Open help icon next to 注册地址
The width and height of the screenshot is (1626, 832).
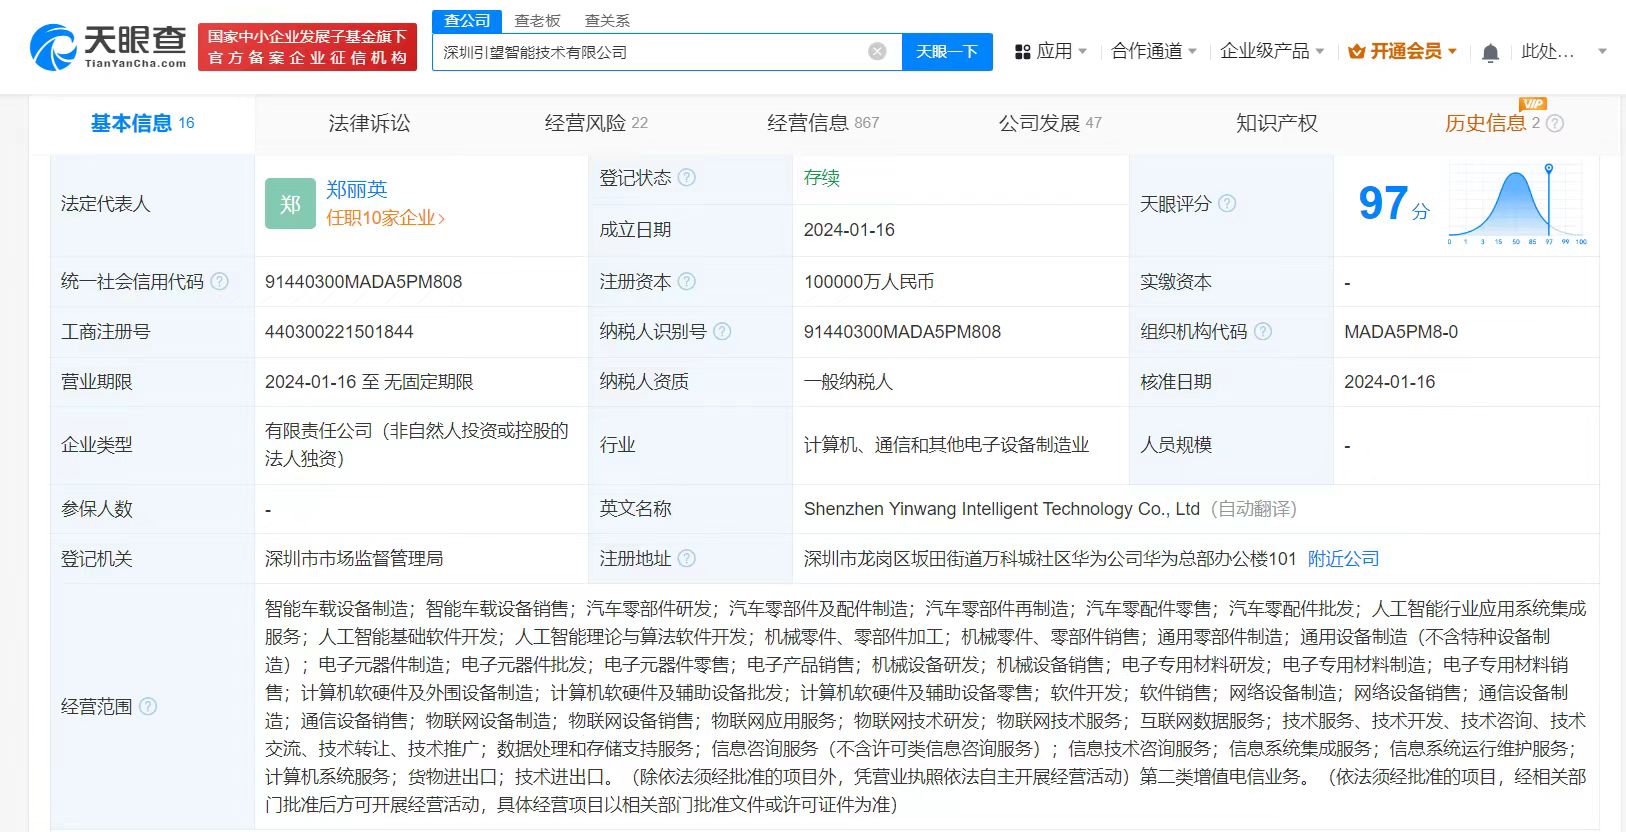(687, 559)
